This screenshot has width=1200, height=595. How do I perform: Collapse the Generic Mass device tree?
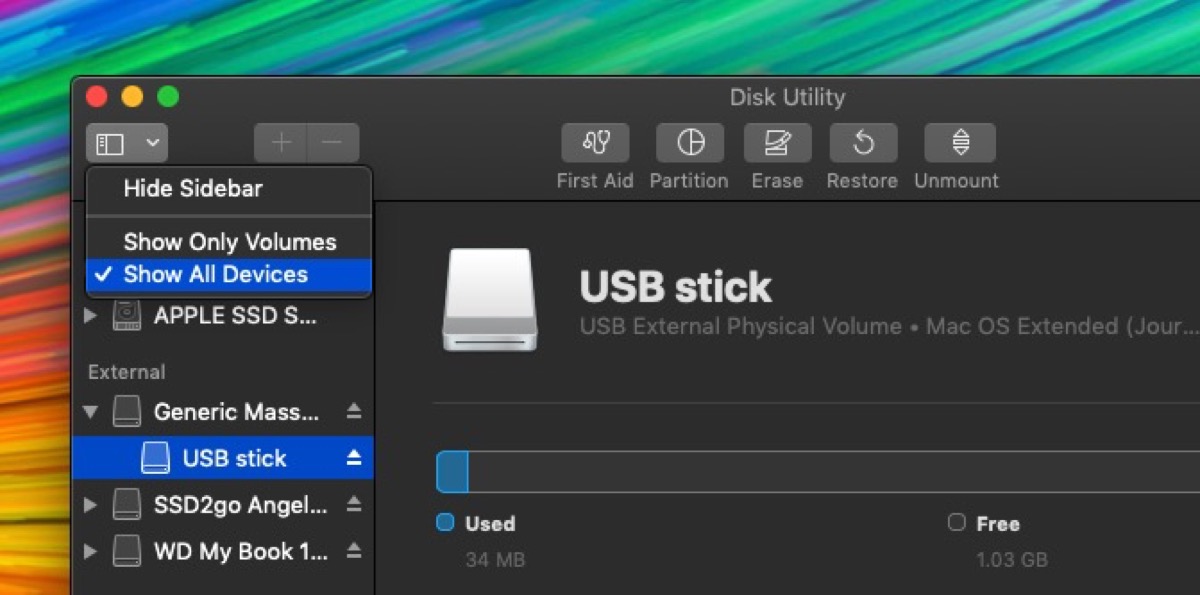tap(92, 411)
